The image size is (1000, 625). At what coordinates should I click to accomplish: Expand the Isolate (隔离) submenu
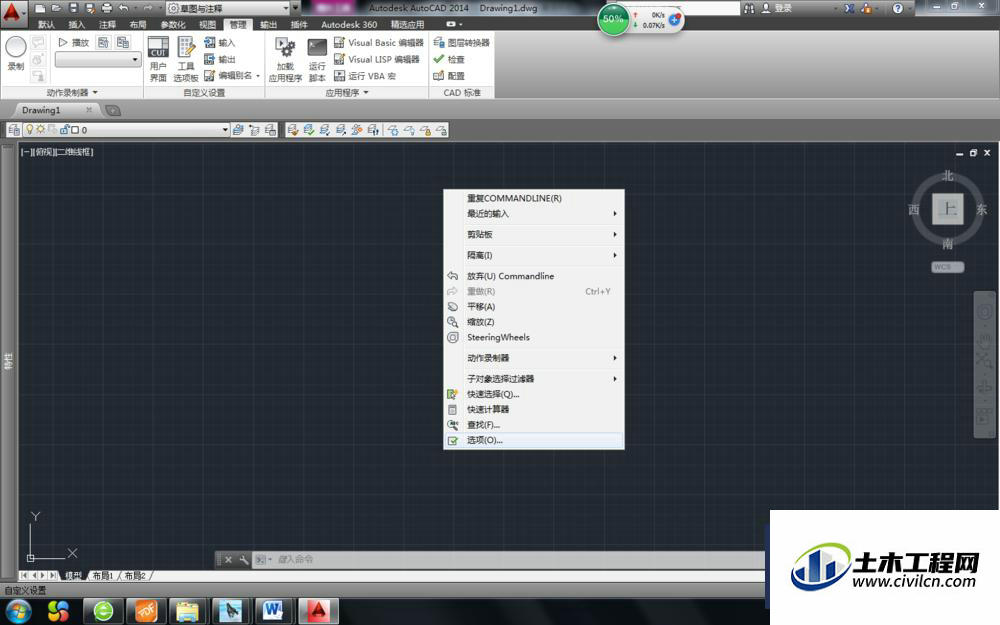pyautogui.click(x=534, y=255)
